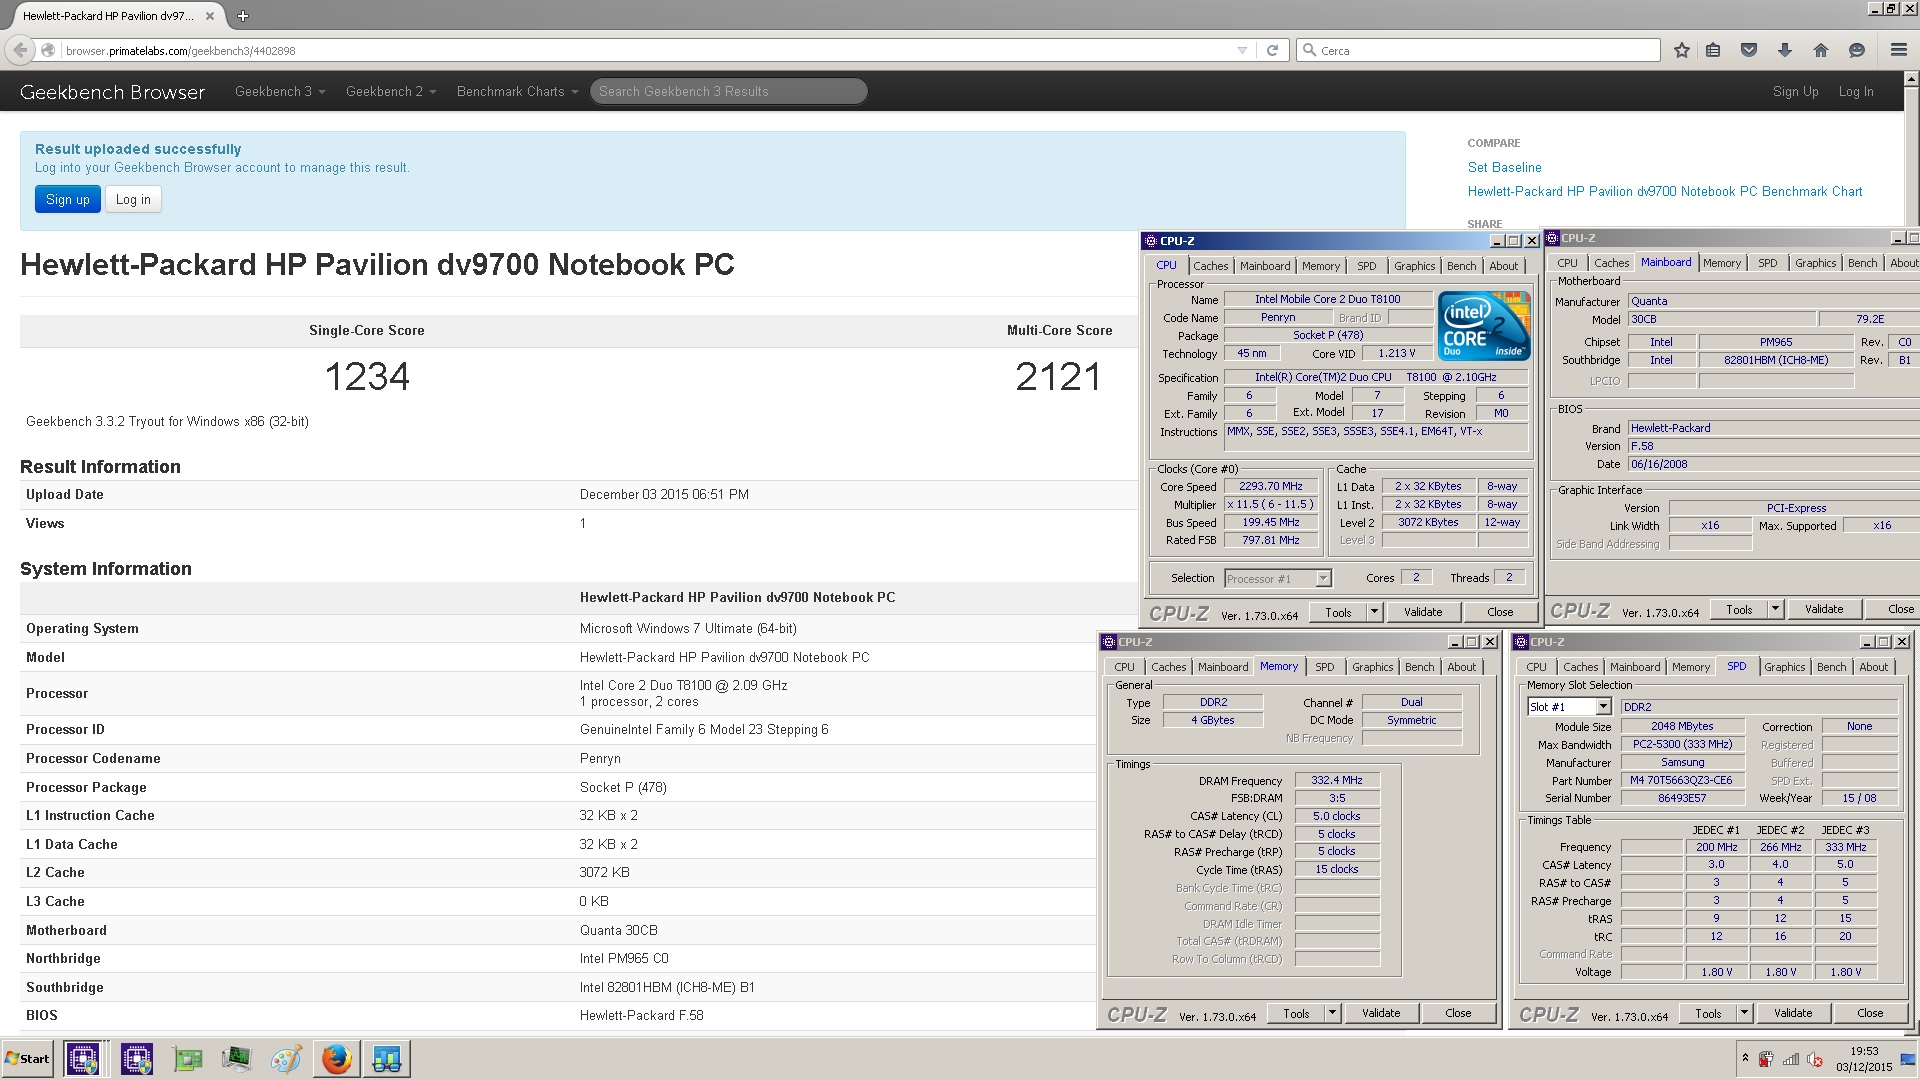1920x1080 pixels.
Task: Expand the Geekbench 3 navigation menu
Action: click(280, 91)
